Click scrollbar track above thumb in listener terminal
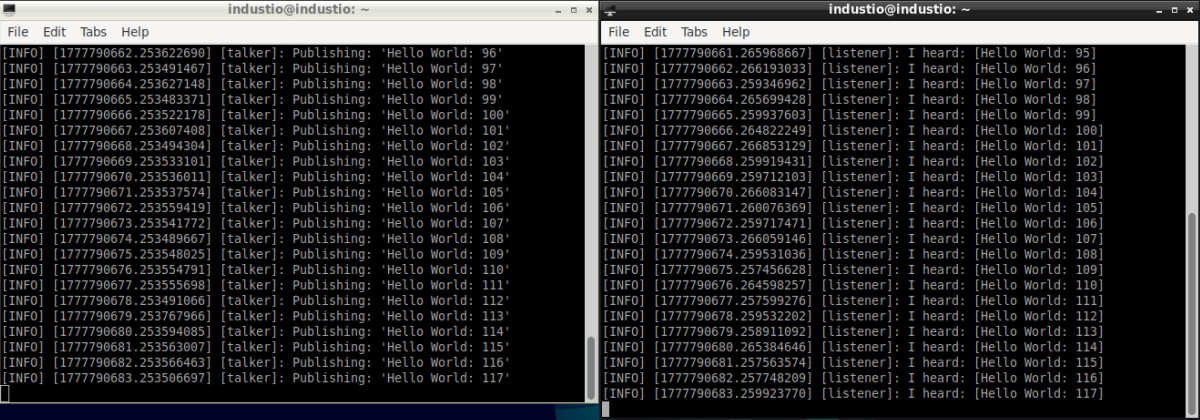 pos(1190,128)
